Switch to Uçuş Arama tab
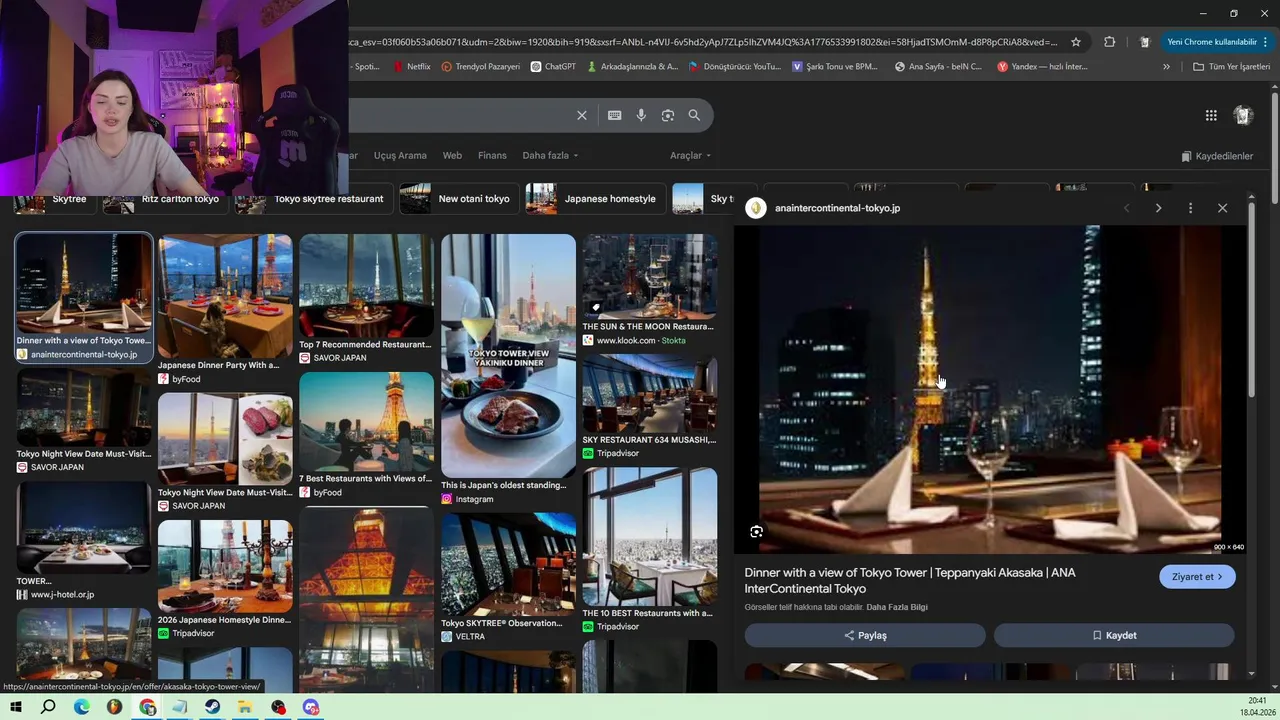Viewport: 1280px width, 720px height. 400,156
